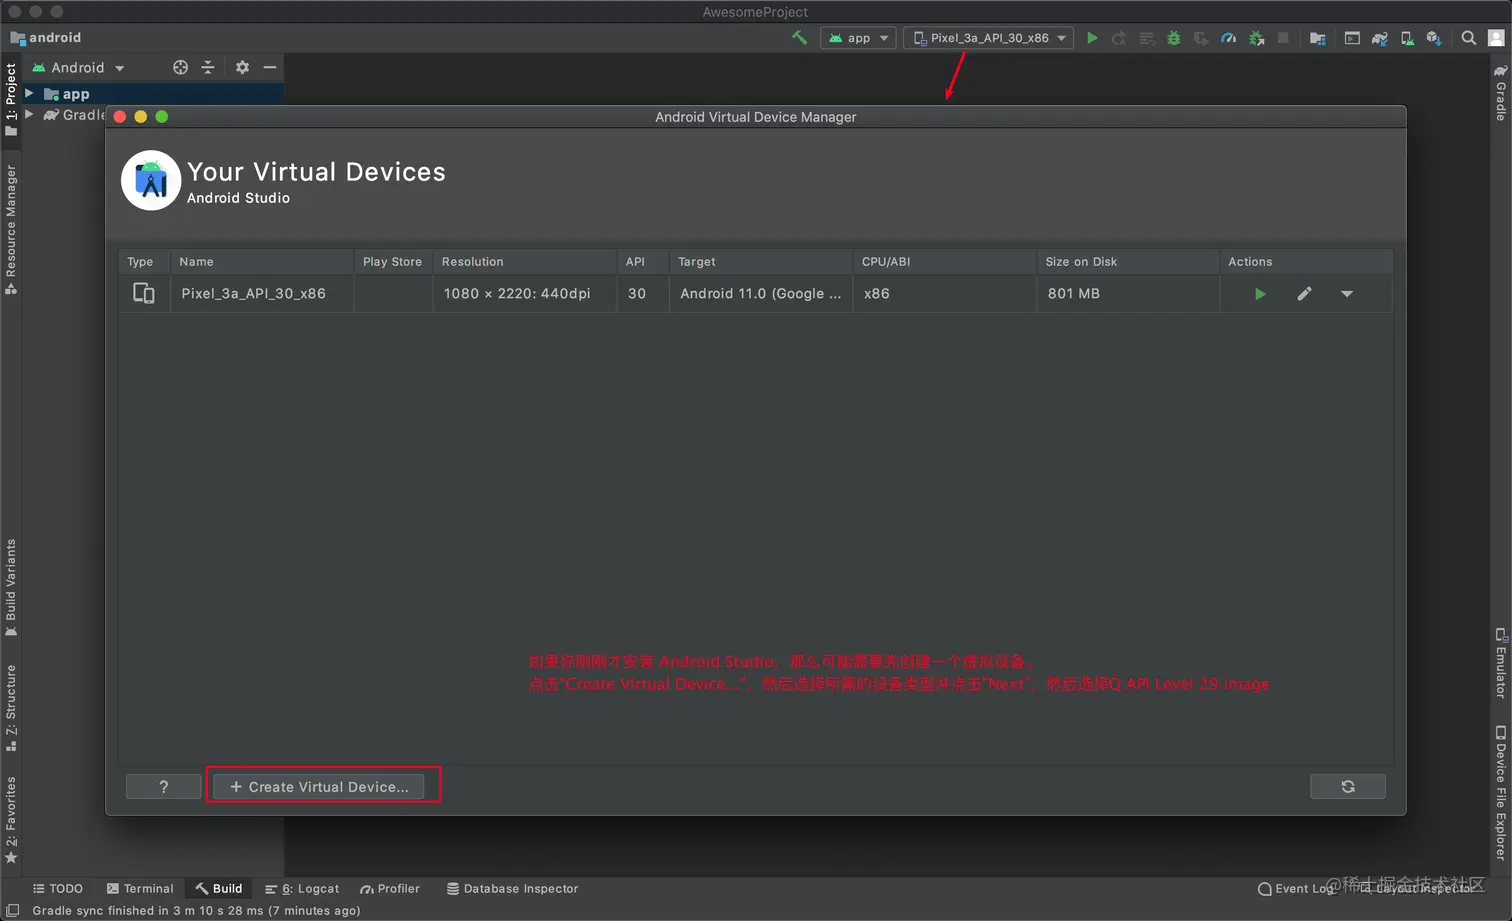
Task: Click the Stop square icon in toolbar
Action: (1283, 38)
